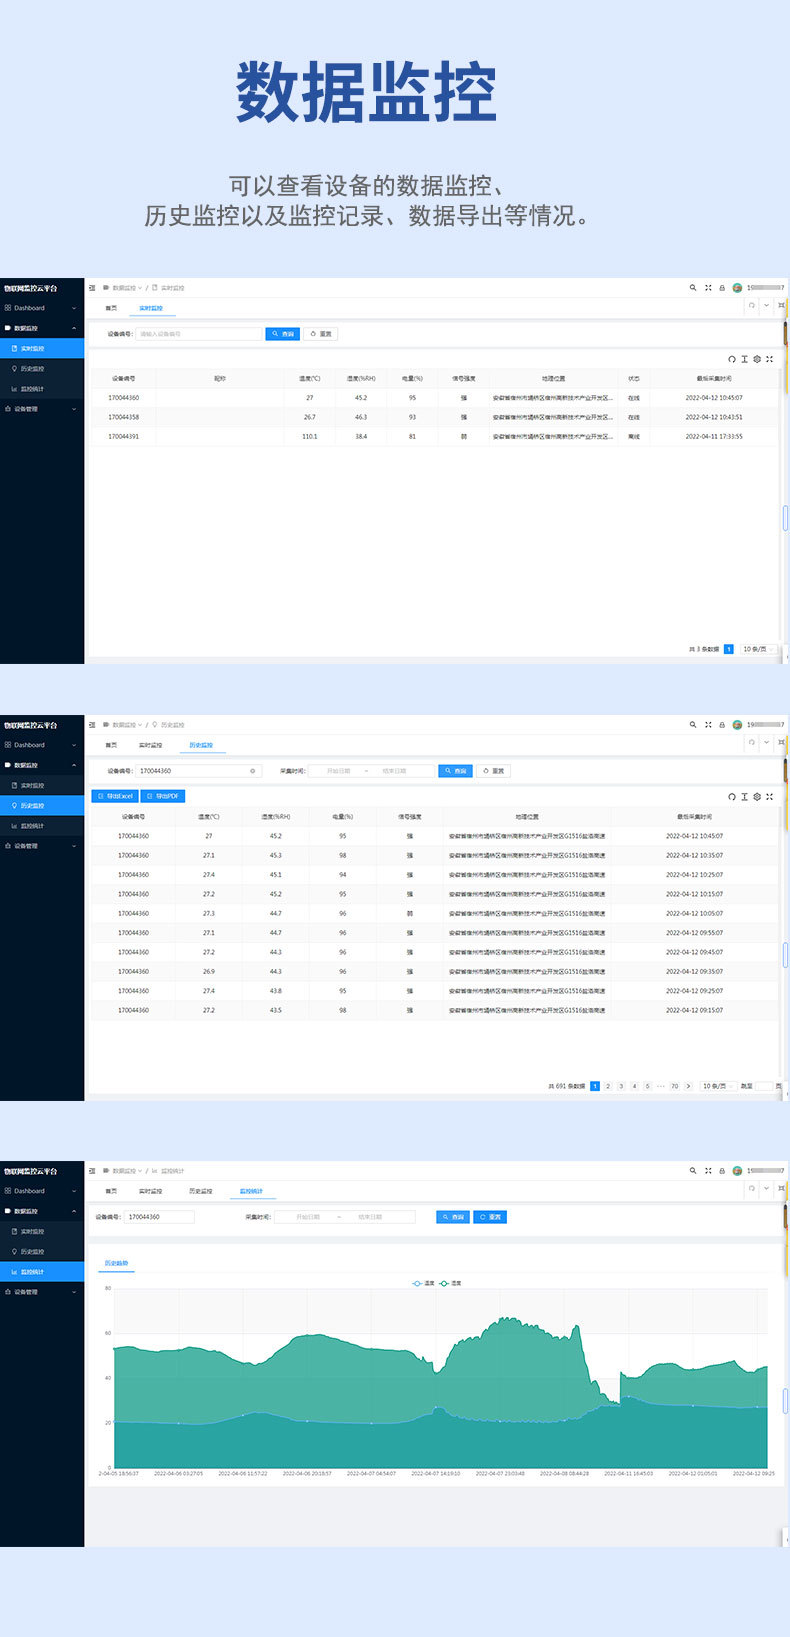
Task: Switch to 实时监控 tab in history monitoring screen
Action: [150, 745]
